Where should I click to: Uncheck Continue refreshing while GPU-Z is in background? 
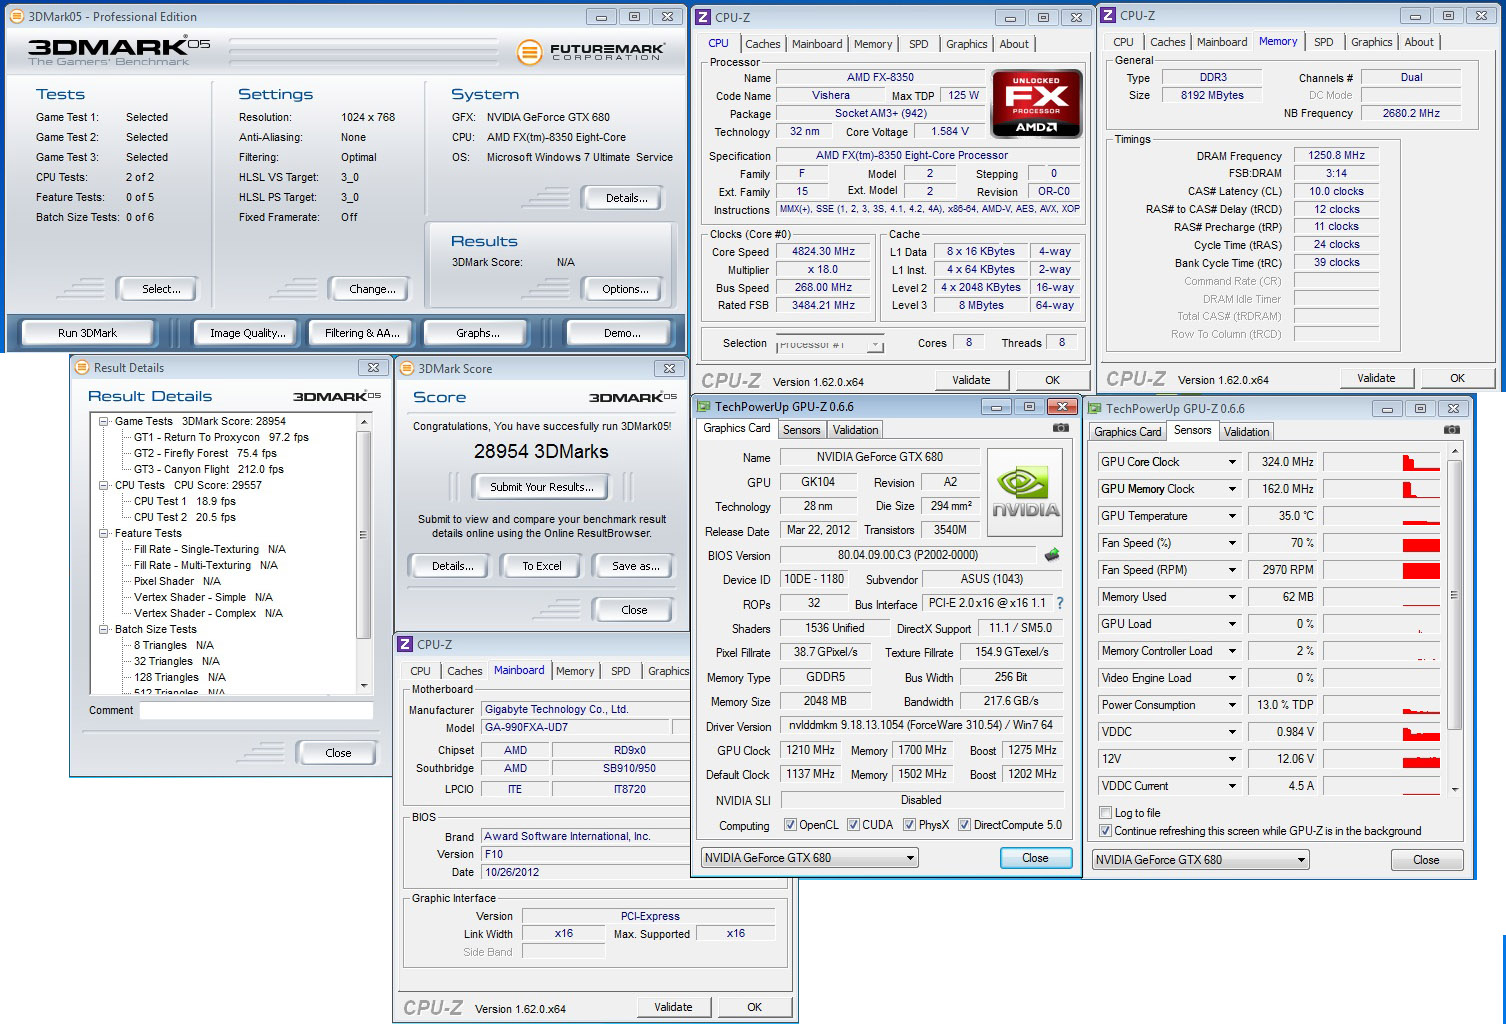[x=1105, y=831]
